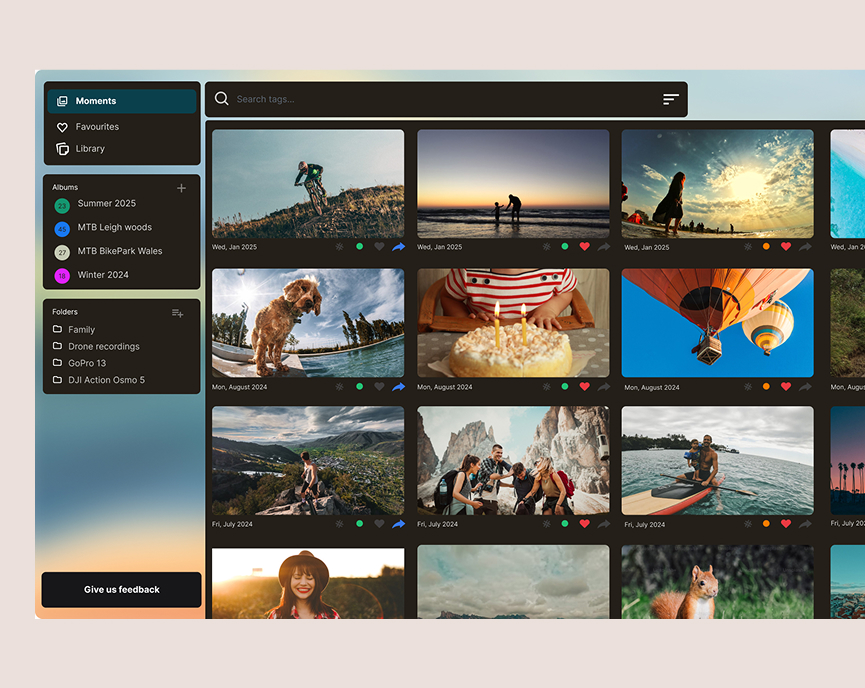Open the beach sunset silhouette photo
This screenshot has height=688, width=865.
pos(513,184)
